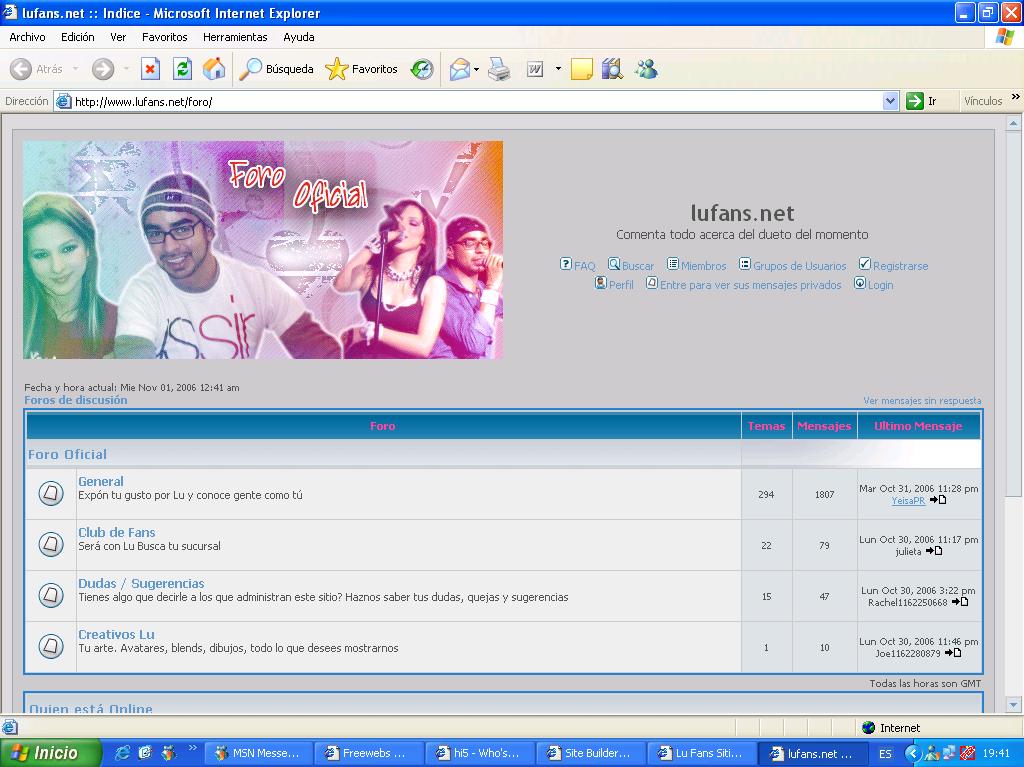Click the page scrollbar down arrow
Image resolution: width=1024 pixels, height=767 pixels.
1013,706
